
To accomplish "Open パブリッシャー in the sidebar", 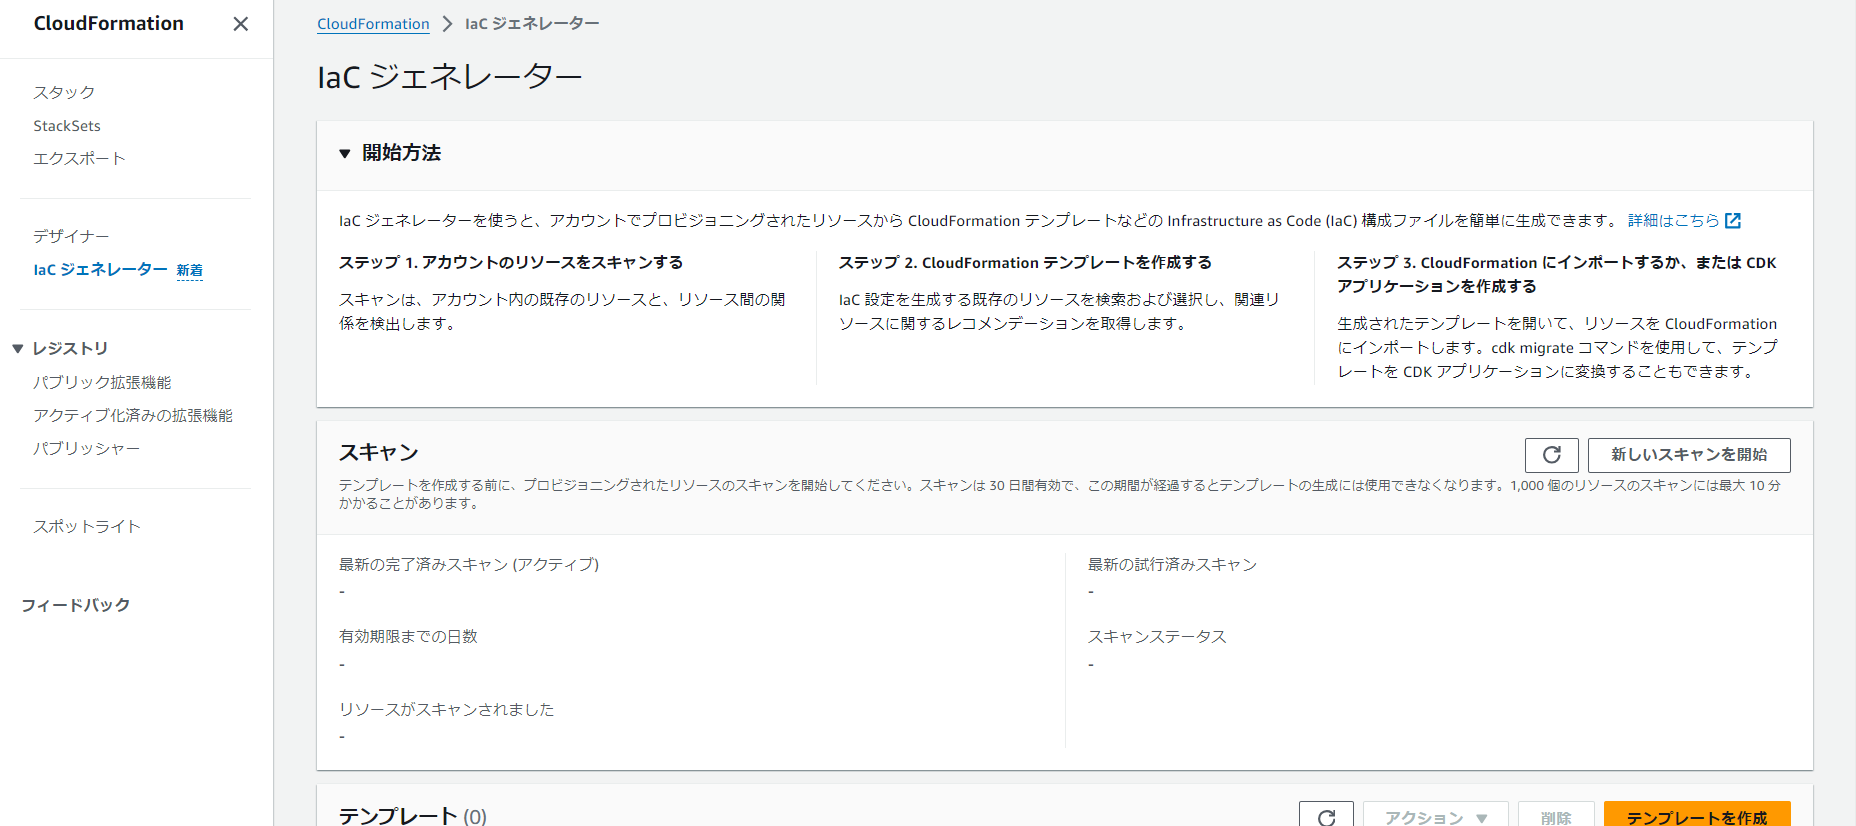I will pos(86,449).
